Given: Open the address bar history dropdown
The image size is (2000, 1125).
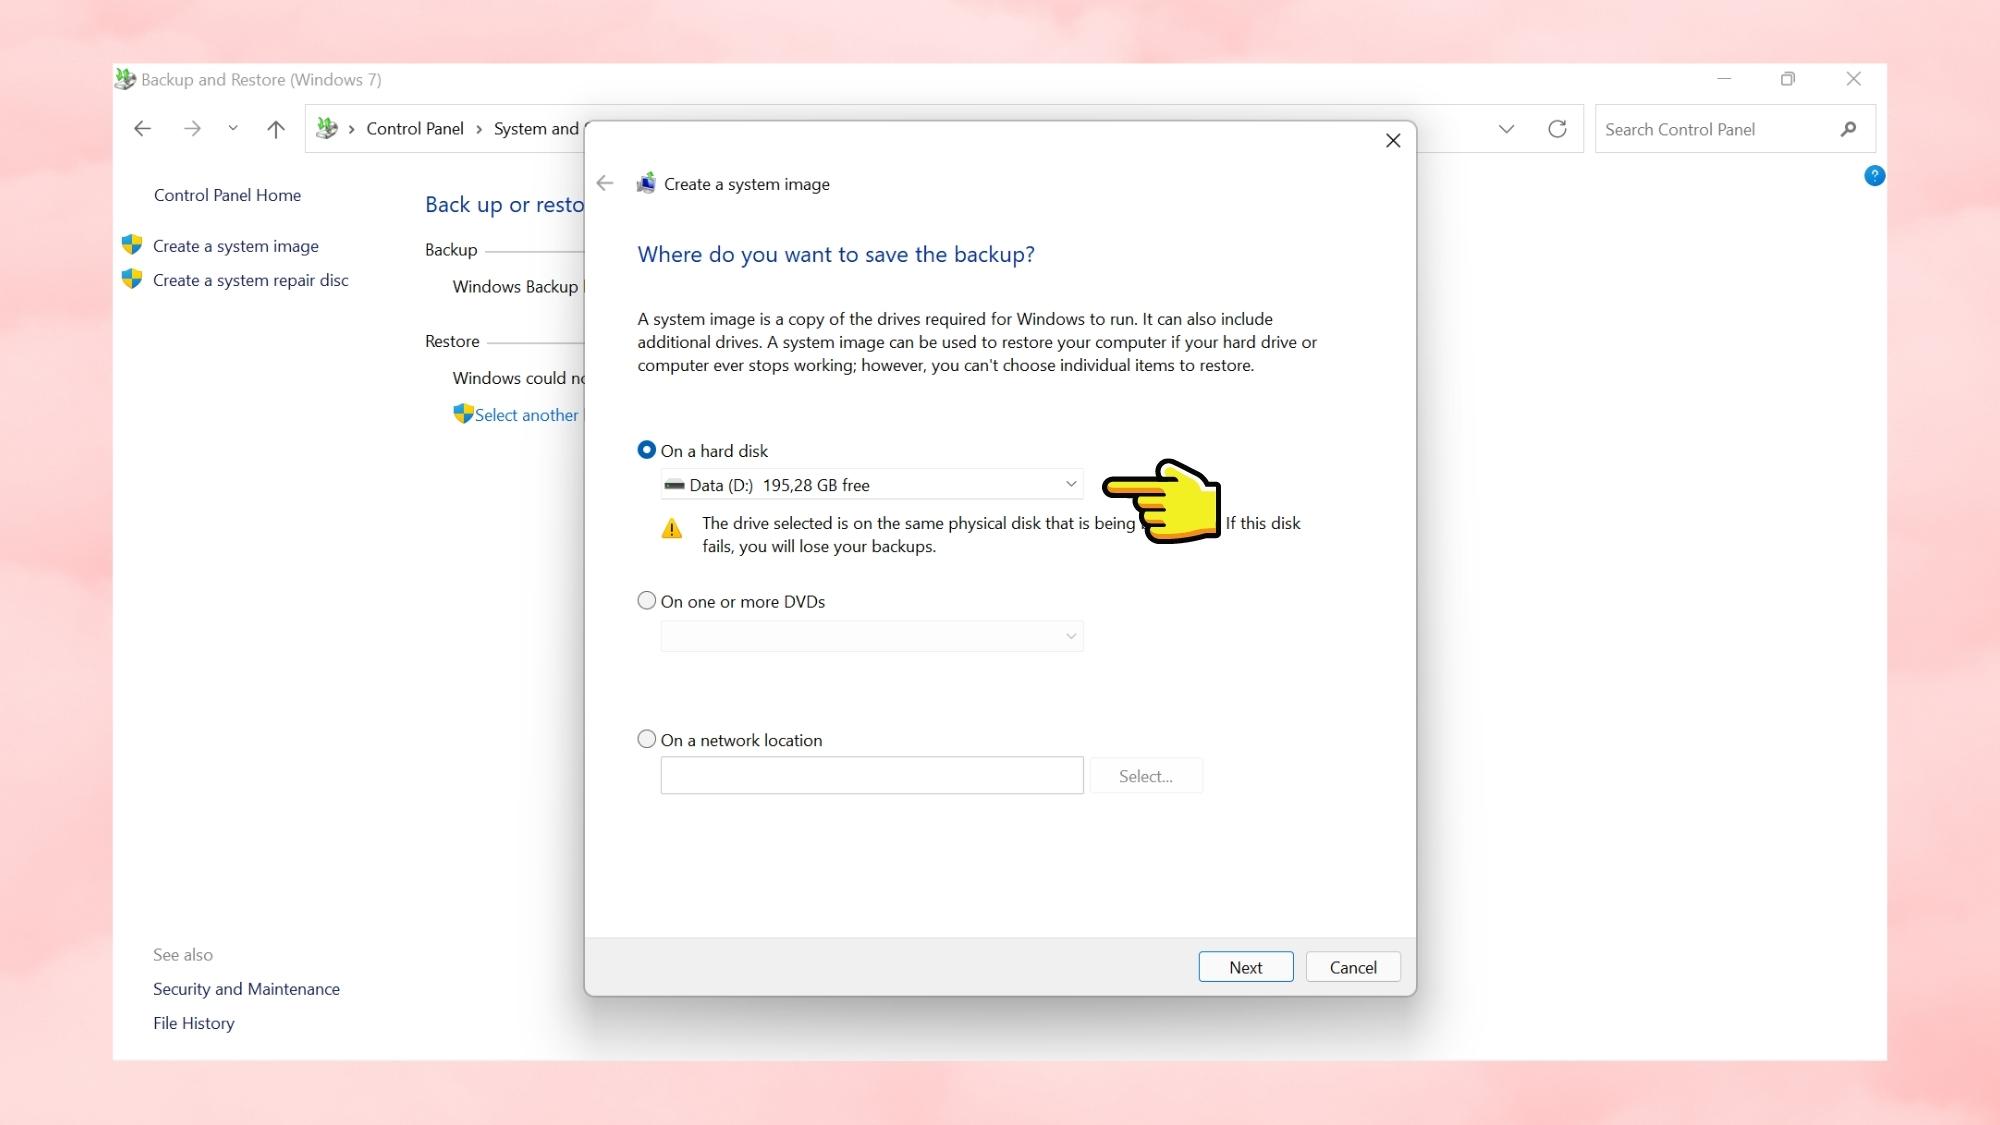Looking at the screenshot, I should click(x=1506, y=129).
